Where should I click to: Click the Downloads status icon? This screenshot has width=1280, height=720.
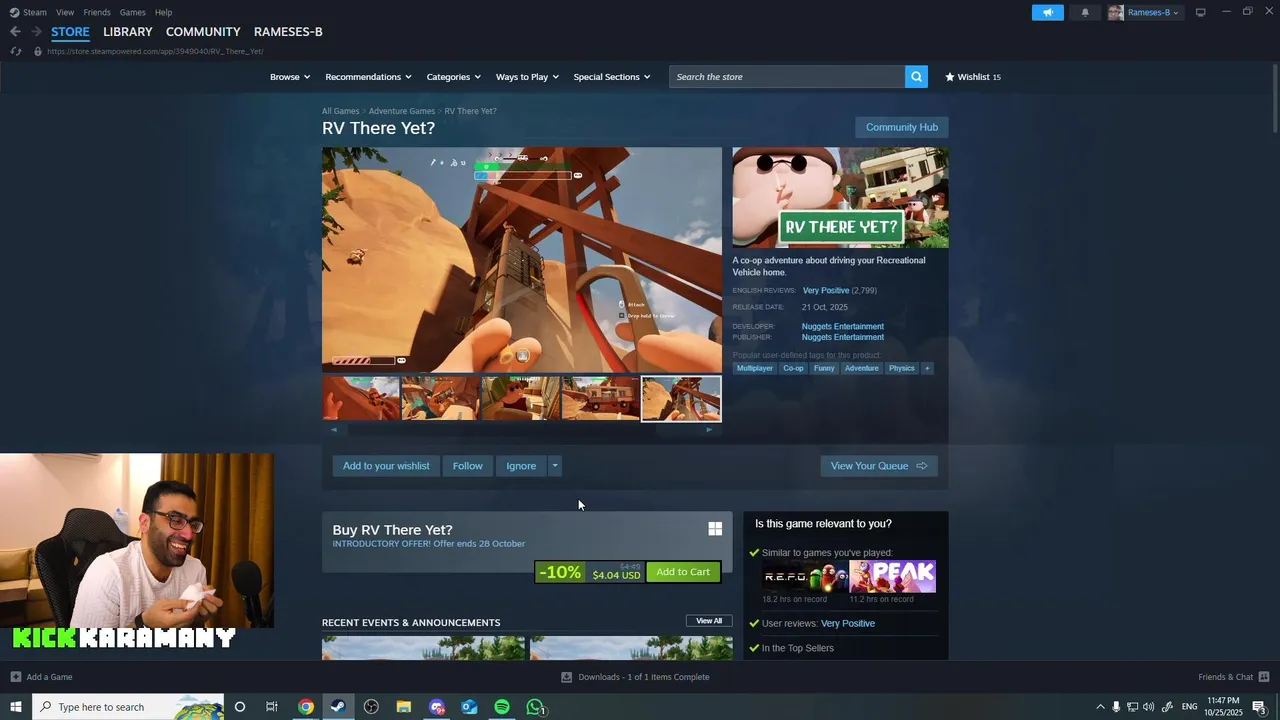(x=566, y=677)
